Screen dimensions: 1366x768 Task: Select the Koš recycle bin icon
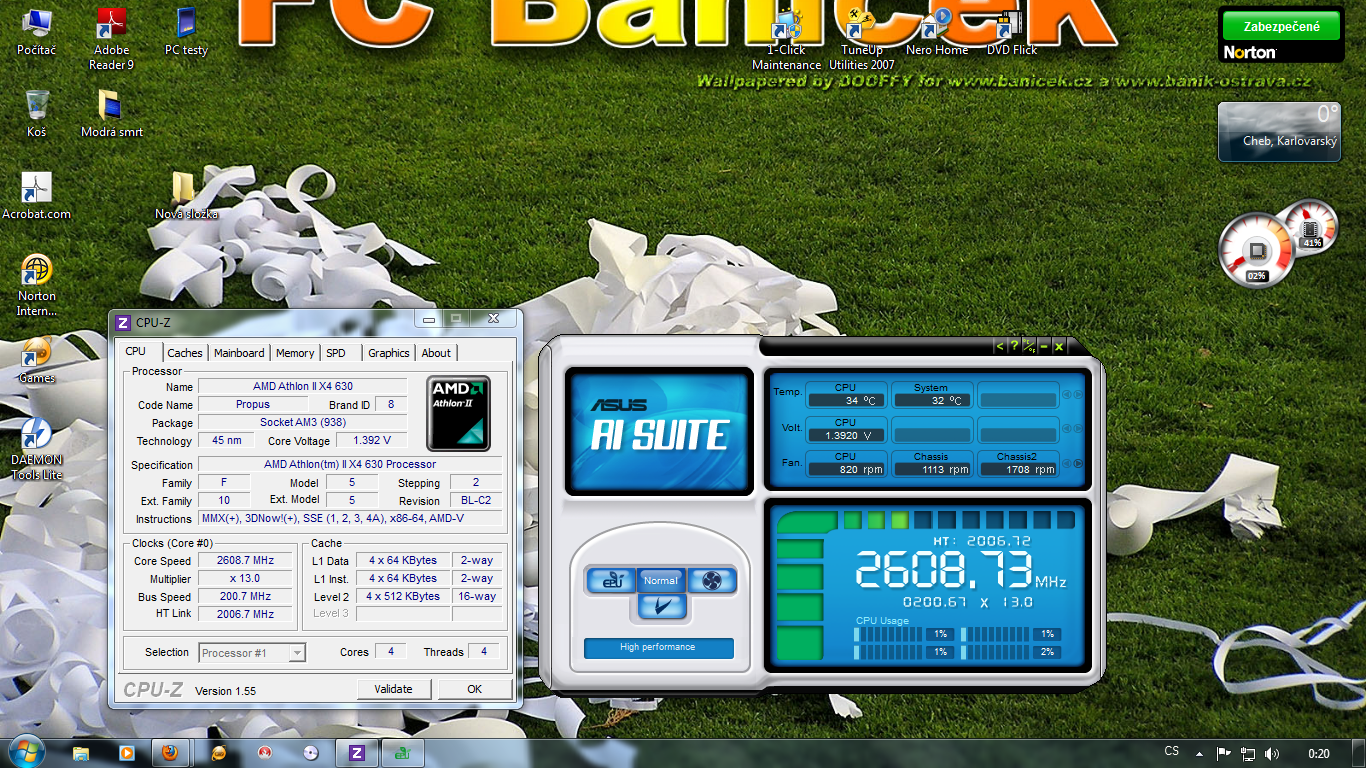click(x=37, y=113)
